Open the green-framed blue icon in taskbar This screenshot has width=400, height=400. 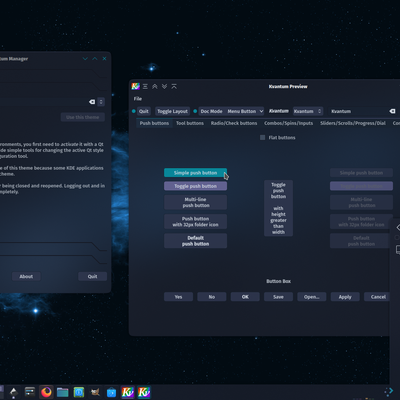[x=79, y=392]
